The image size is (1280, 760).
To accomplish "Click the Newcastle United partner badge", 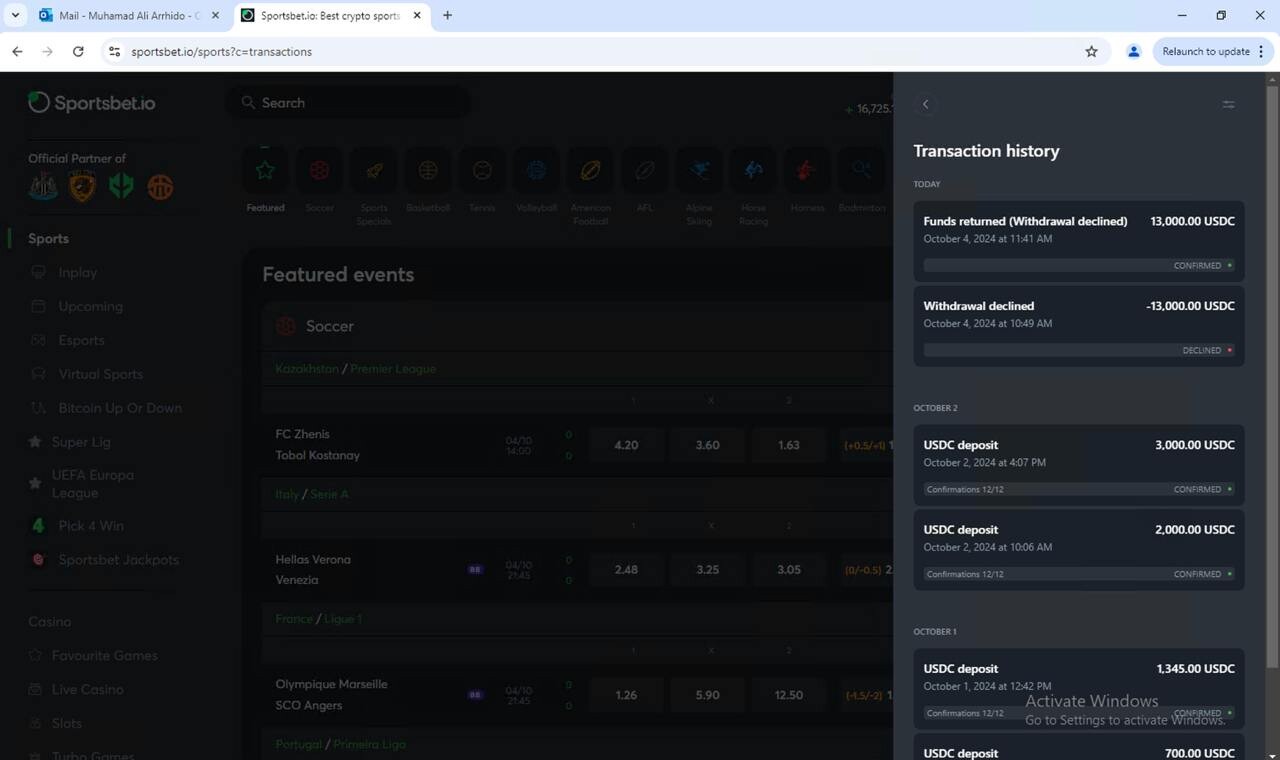I will 43,187.
